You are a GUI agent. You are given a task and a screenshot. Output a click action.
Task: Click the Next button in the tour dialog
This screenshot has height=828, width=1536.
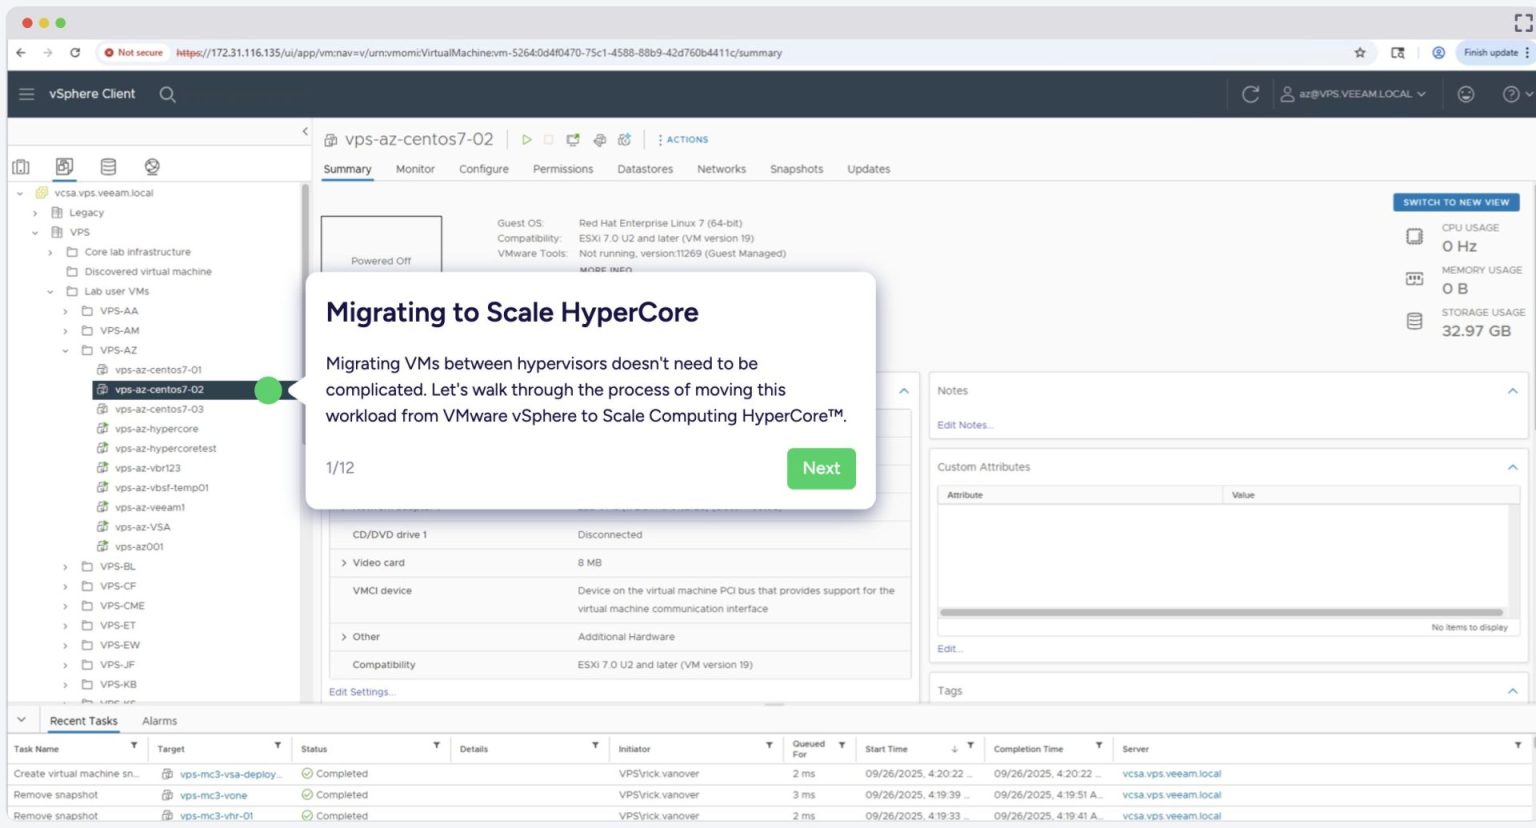(x=821, y=468)
